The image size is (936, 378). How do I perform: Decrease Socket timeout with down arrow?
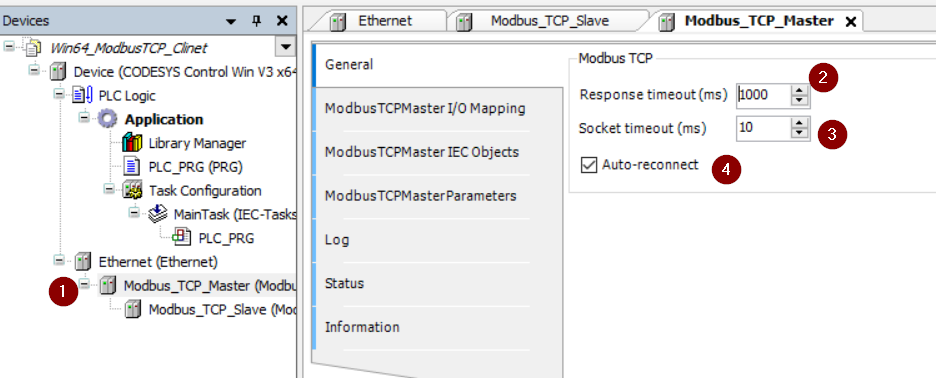point(800,133)
